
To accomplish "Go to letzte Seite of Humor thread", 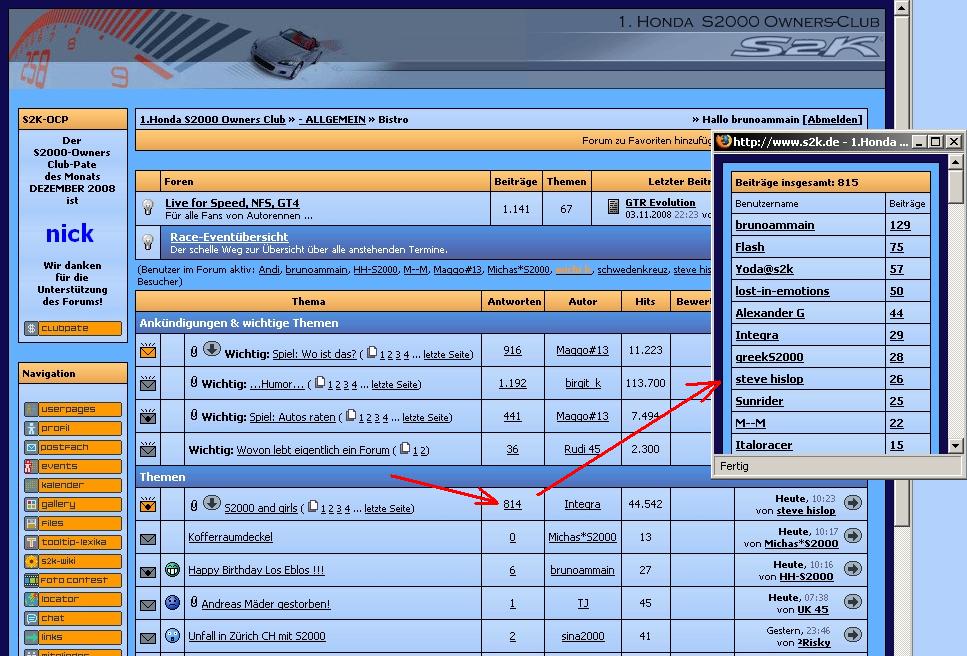I will pos(395,384).
